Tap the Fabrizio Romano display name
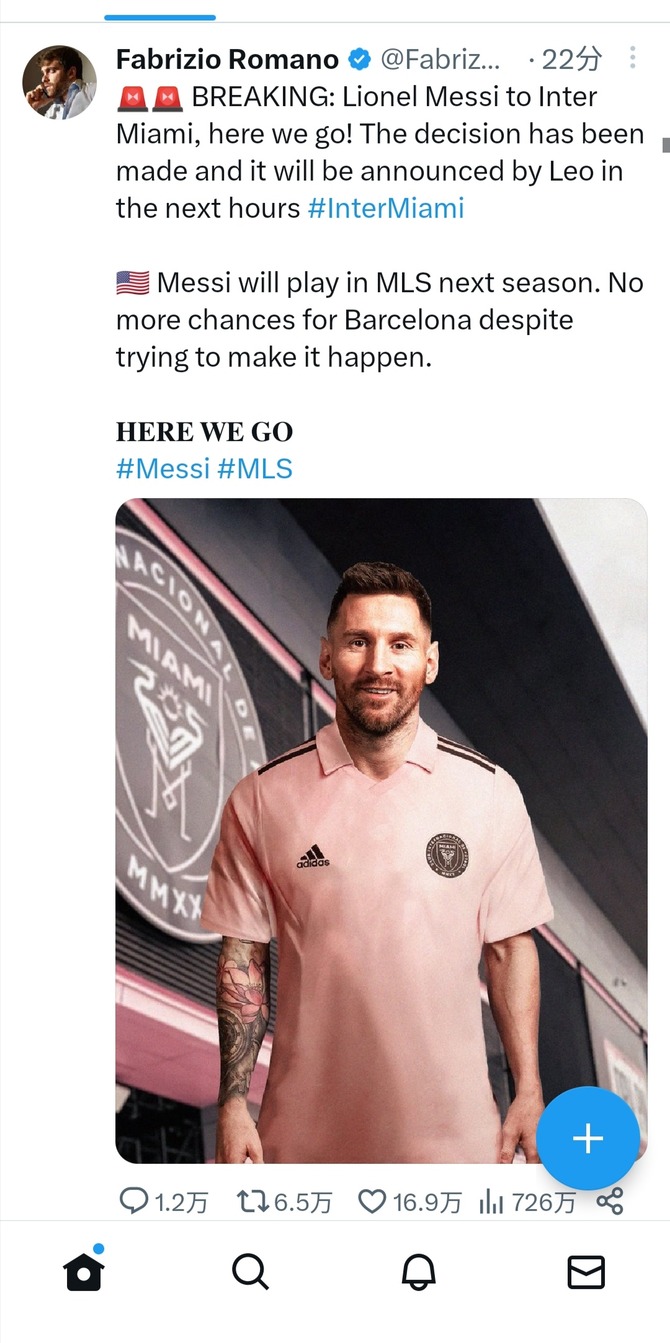 (227, 60)
